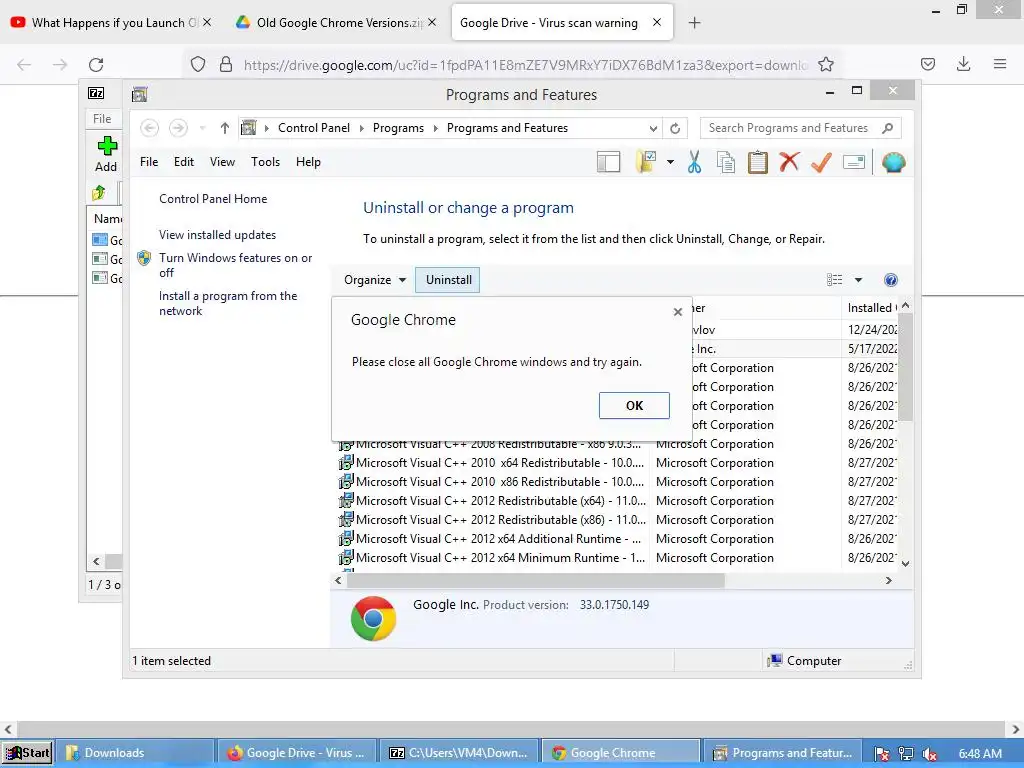Open the folder options toolbar icon
Screen dimensions: 1024x768
pyautogui.click(x=646, y=162)
